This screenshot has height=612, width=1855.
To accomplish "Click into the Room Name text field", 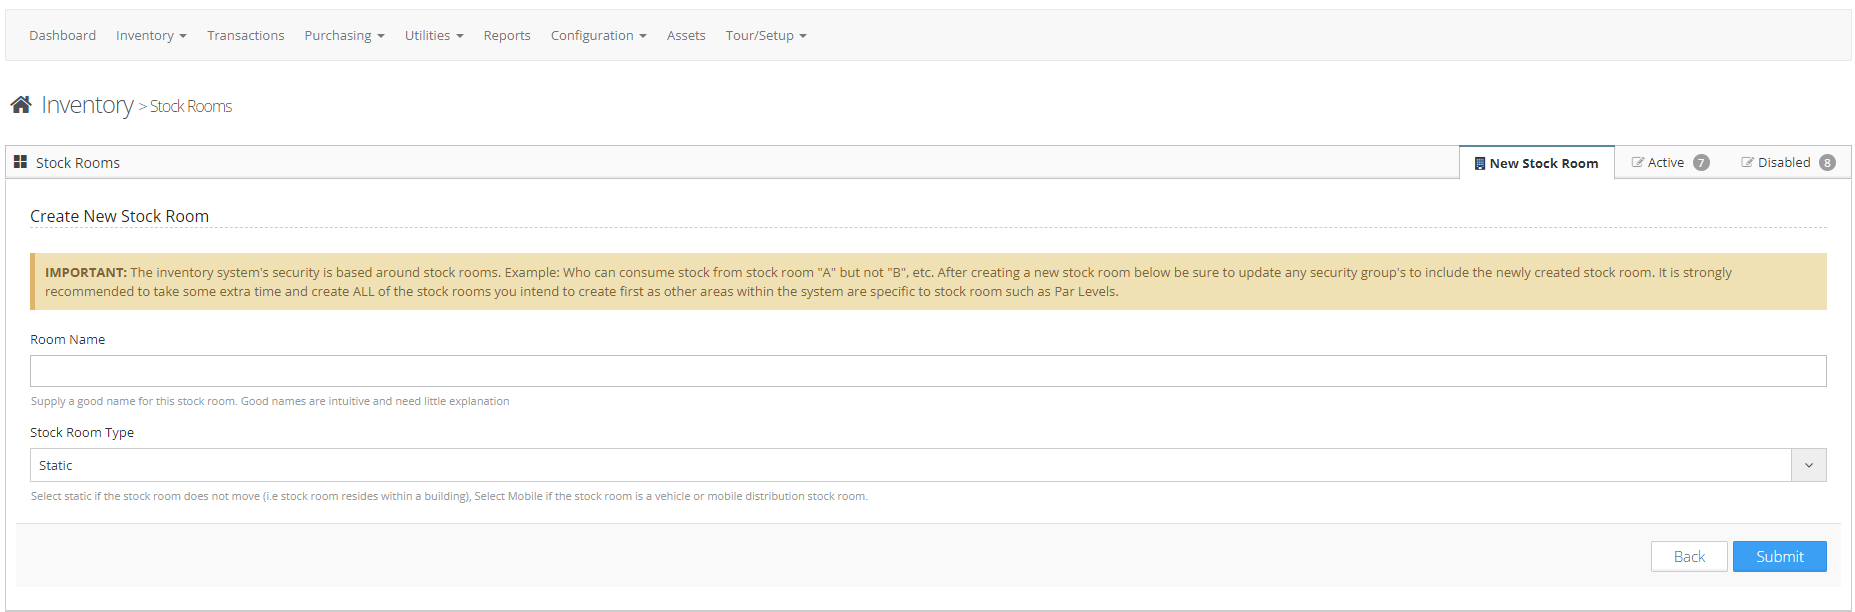I will (927, 371).
